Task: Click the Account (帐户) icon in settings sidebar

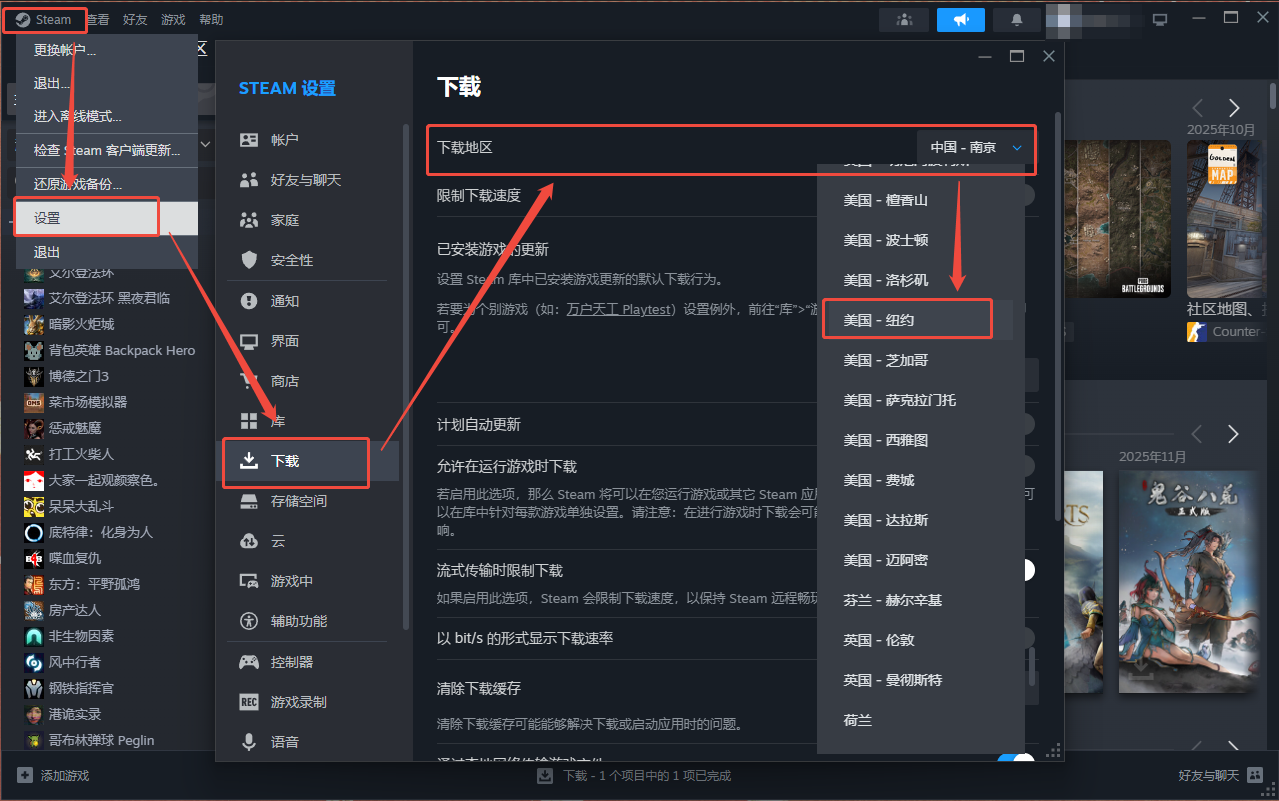Action: (249, 140)
